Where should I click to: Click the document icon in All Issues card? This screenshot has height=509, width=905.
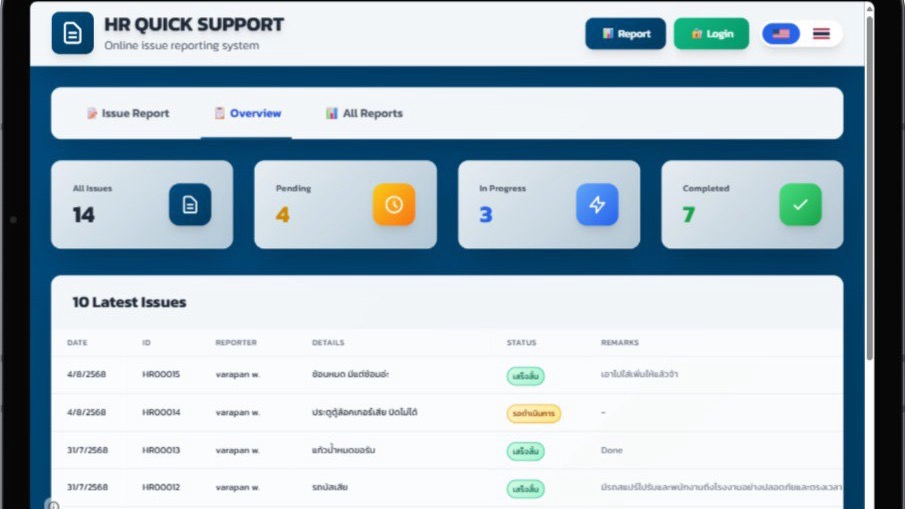(190, 204)
